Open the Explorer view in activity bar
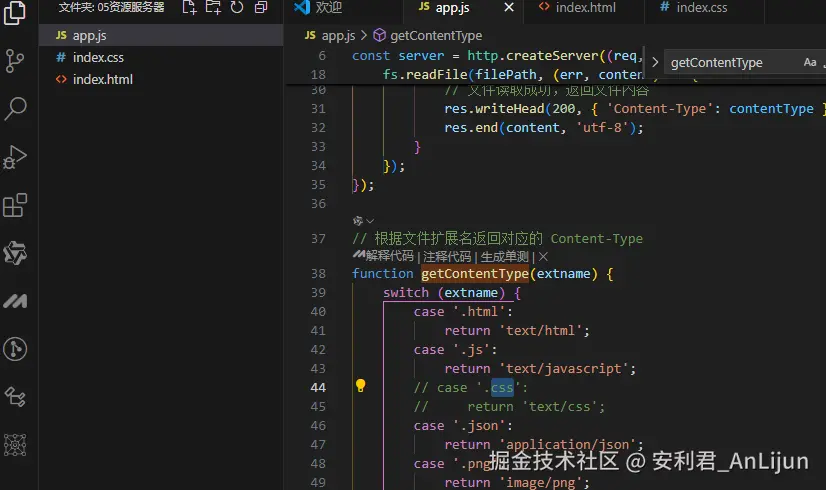Screen dimensions: 826x490 [x=15, y=13]
